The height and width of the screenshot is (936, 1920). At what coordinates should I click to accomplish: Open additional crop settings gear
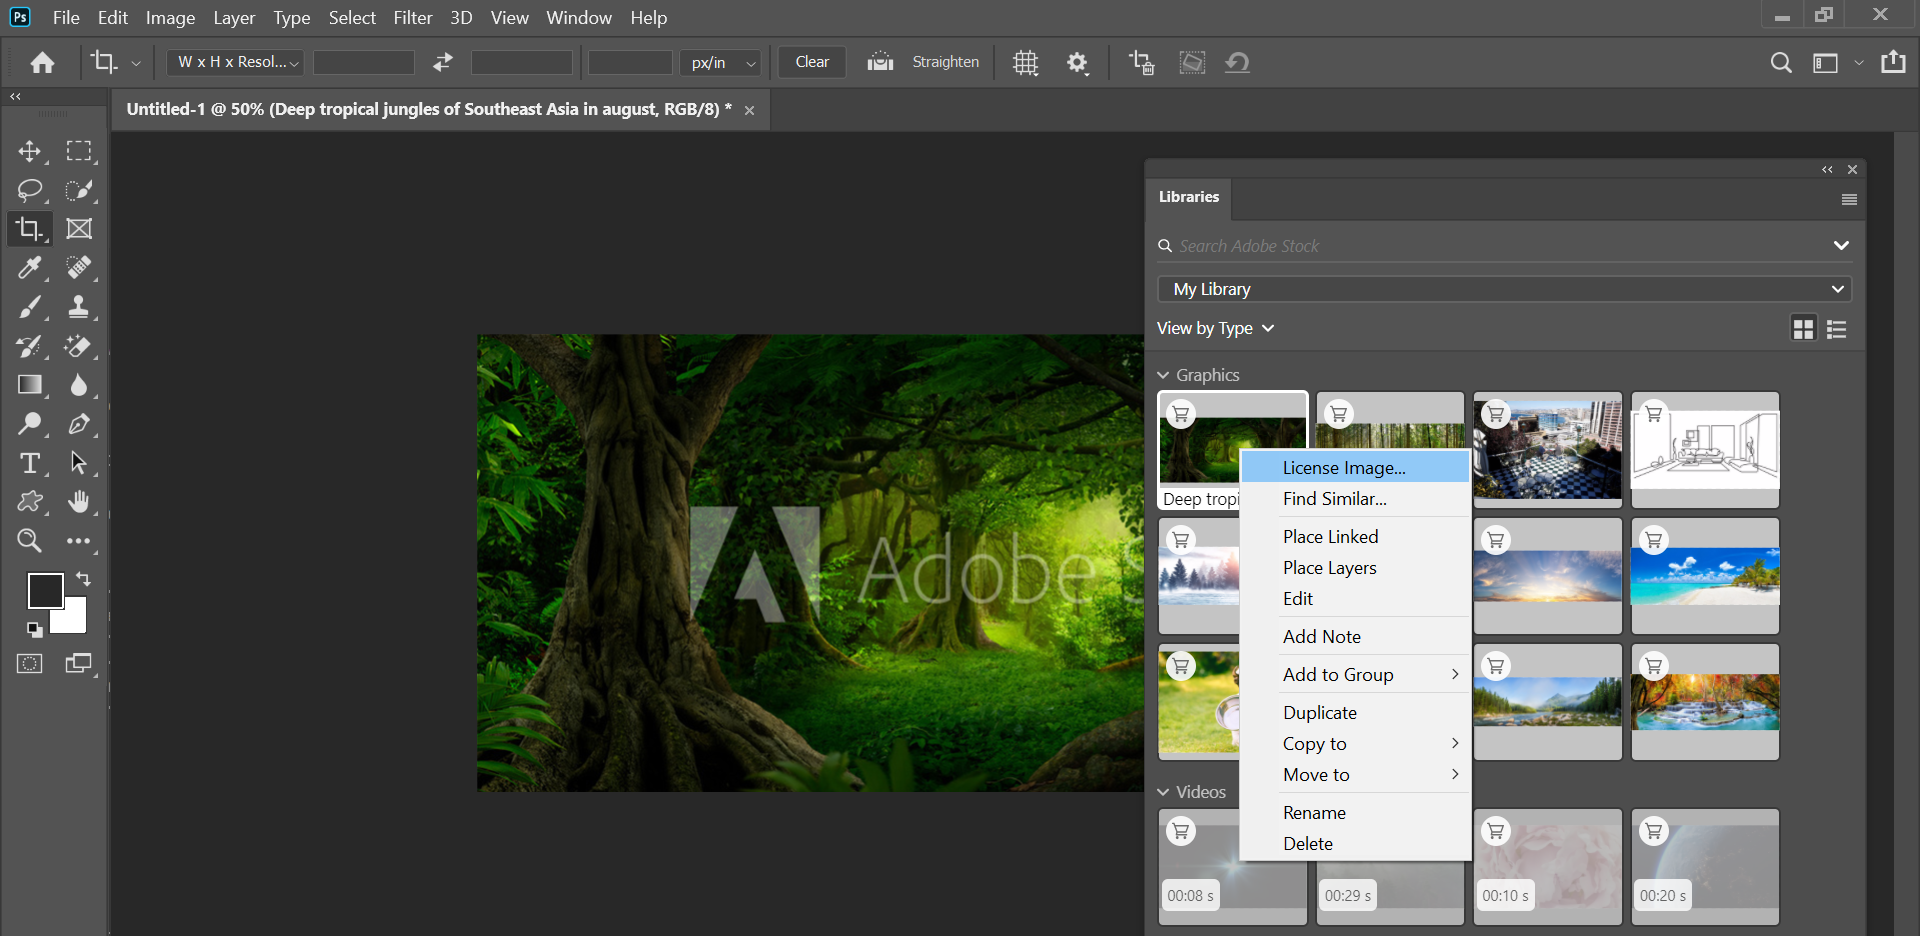pyautogui.click(x=1077, y=63)
